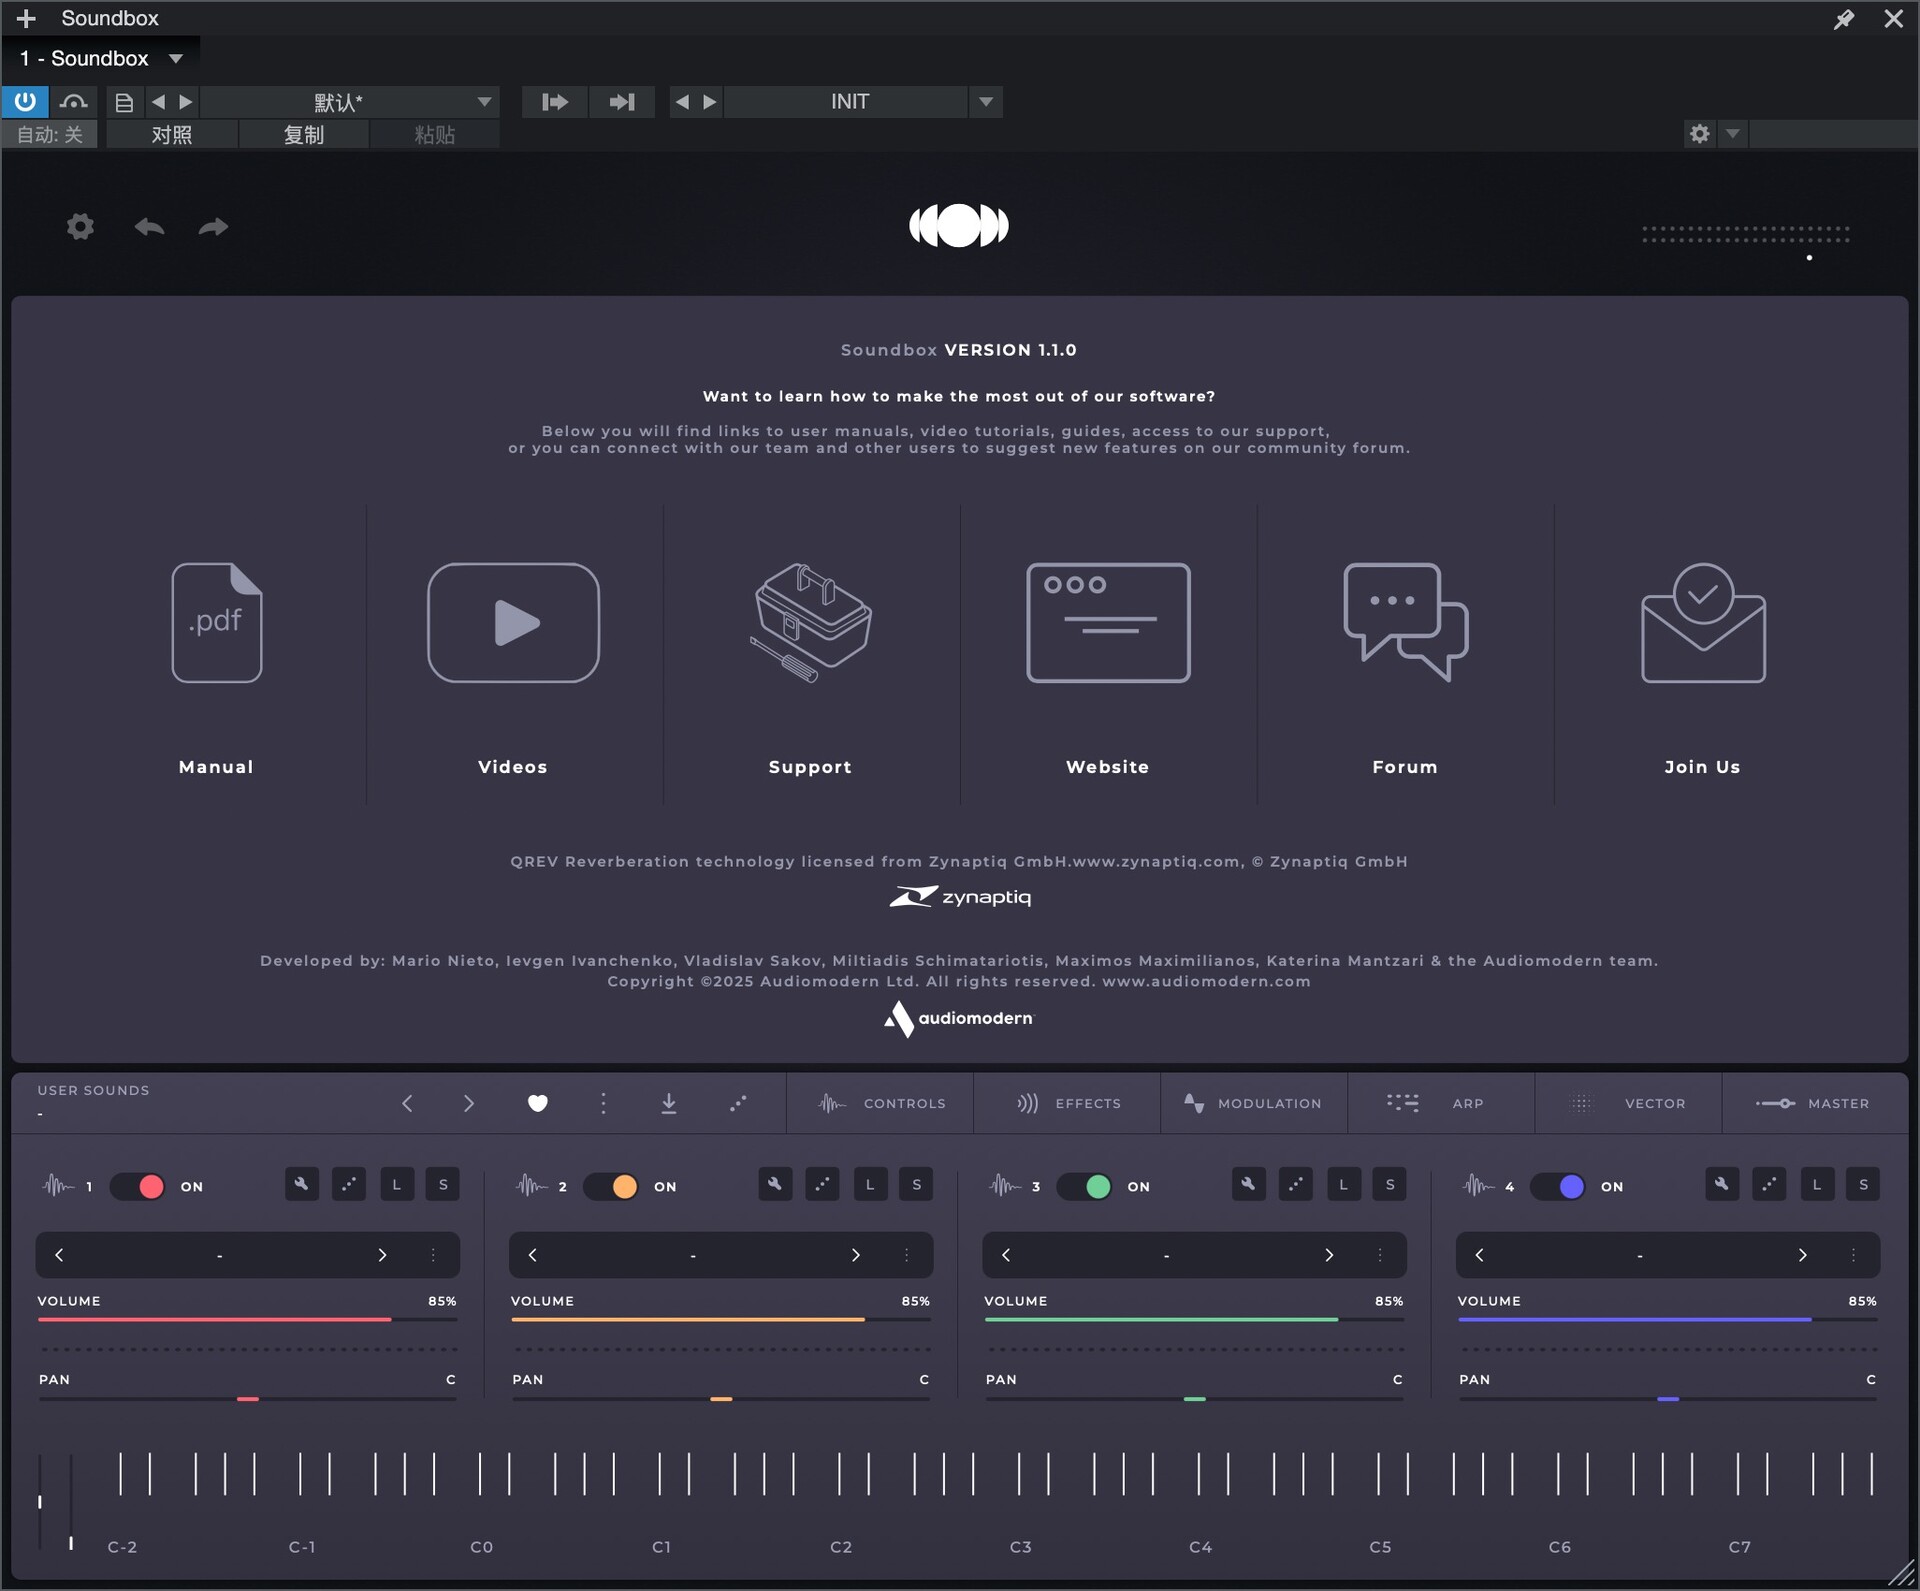Toggle layer 3 ON switch
The height and width of the screenshot is (1591, 1920).
click(x=1085, y=1187)
